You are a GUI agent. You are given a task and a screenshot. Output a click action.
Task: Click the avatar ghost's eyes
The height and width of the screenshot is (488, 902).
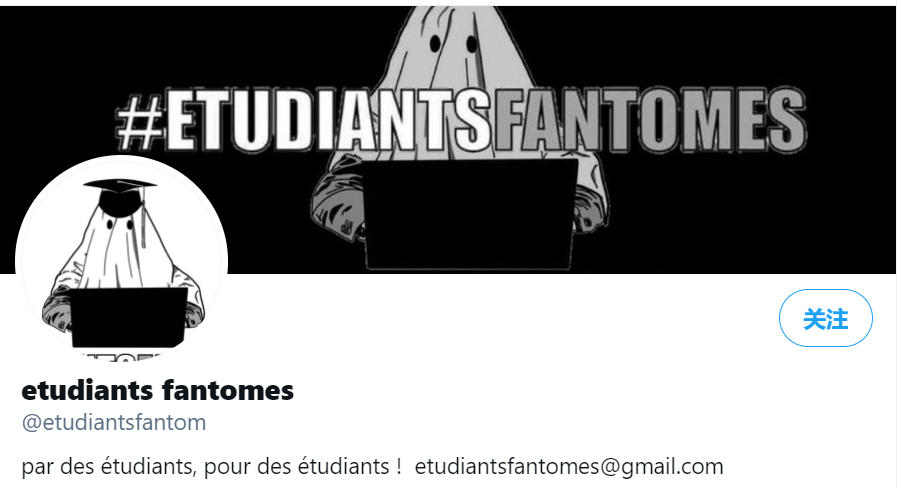point(120,224)
